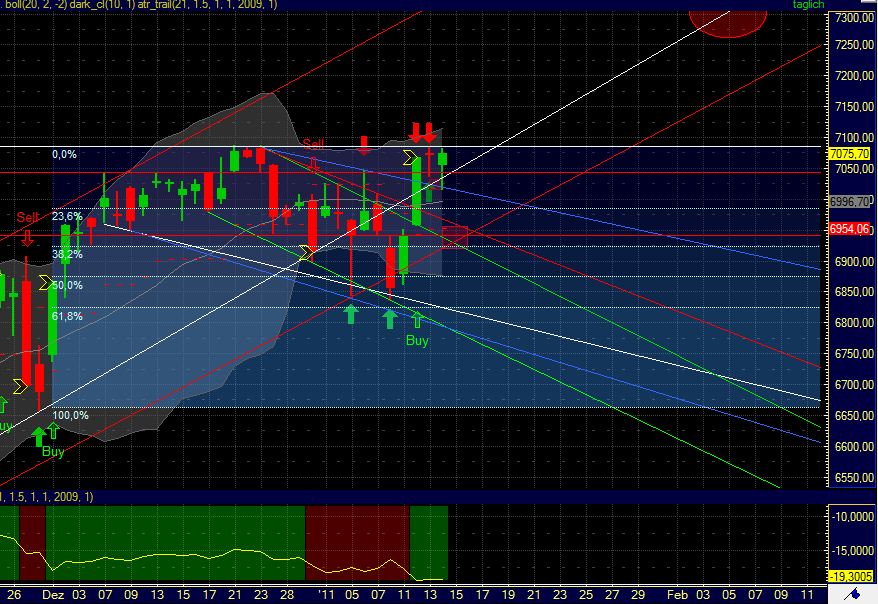Select the 100,0% Fibonacci level label
Viewport: 878px width, 604px height.
71,415
